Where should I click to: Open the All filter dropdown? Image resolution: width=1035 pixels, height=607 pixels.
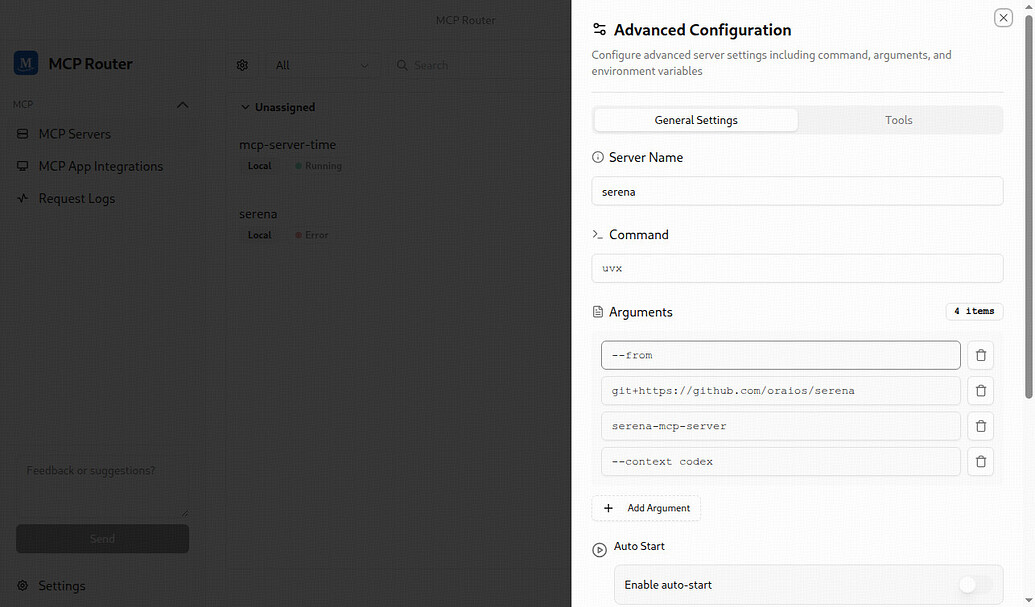click(x=321, y=65)
